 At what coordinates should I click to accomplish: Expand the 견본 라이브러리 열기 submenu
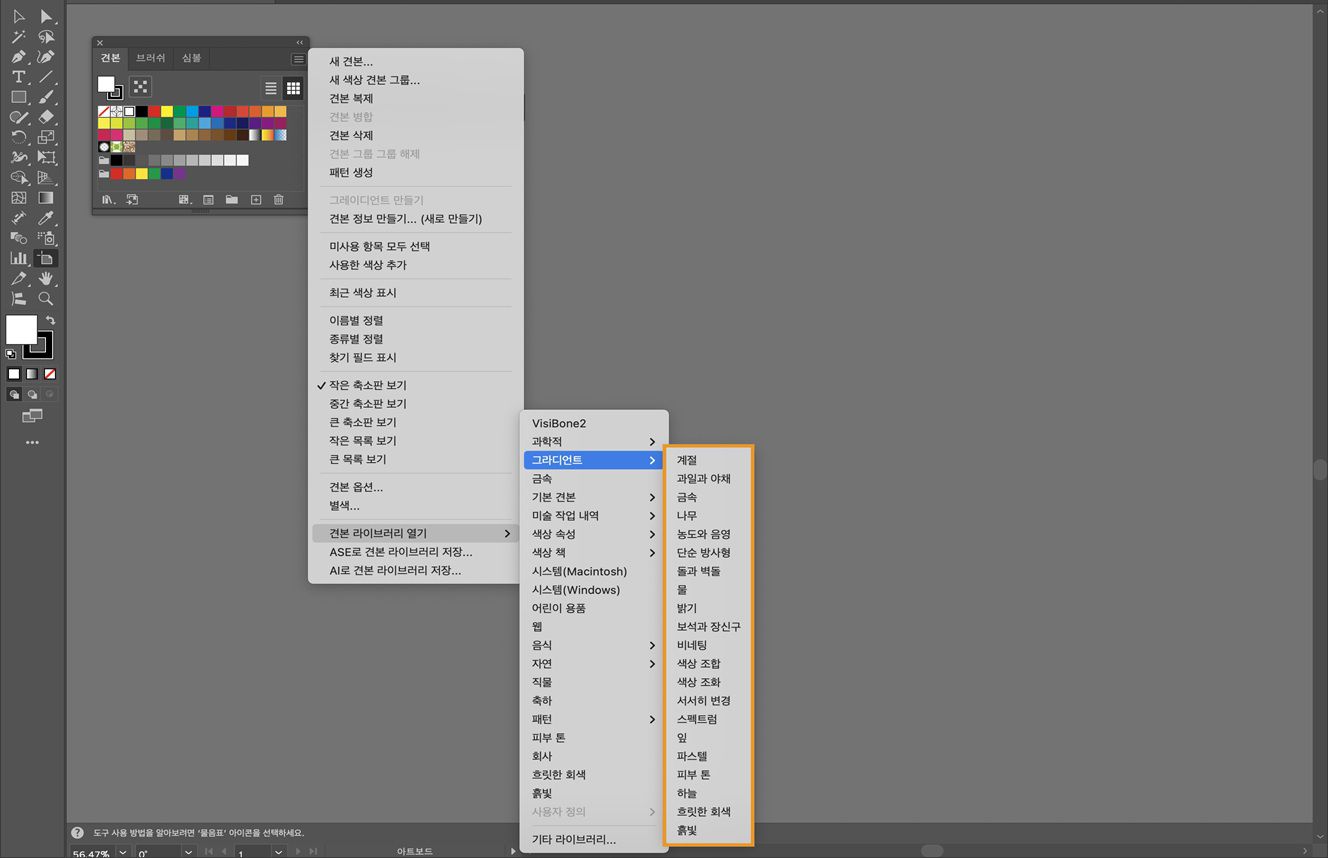[416, 533]
